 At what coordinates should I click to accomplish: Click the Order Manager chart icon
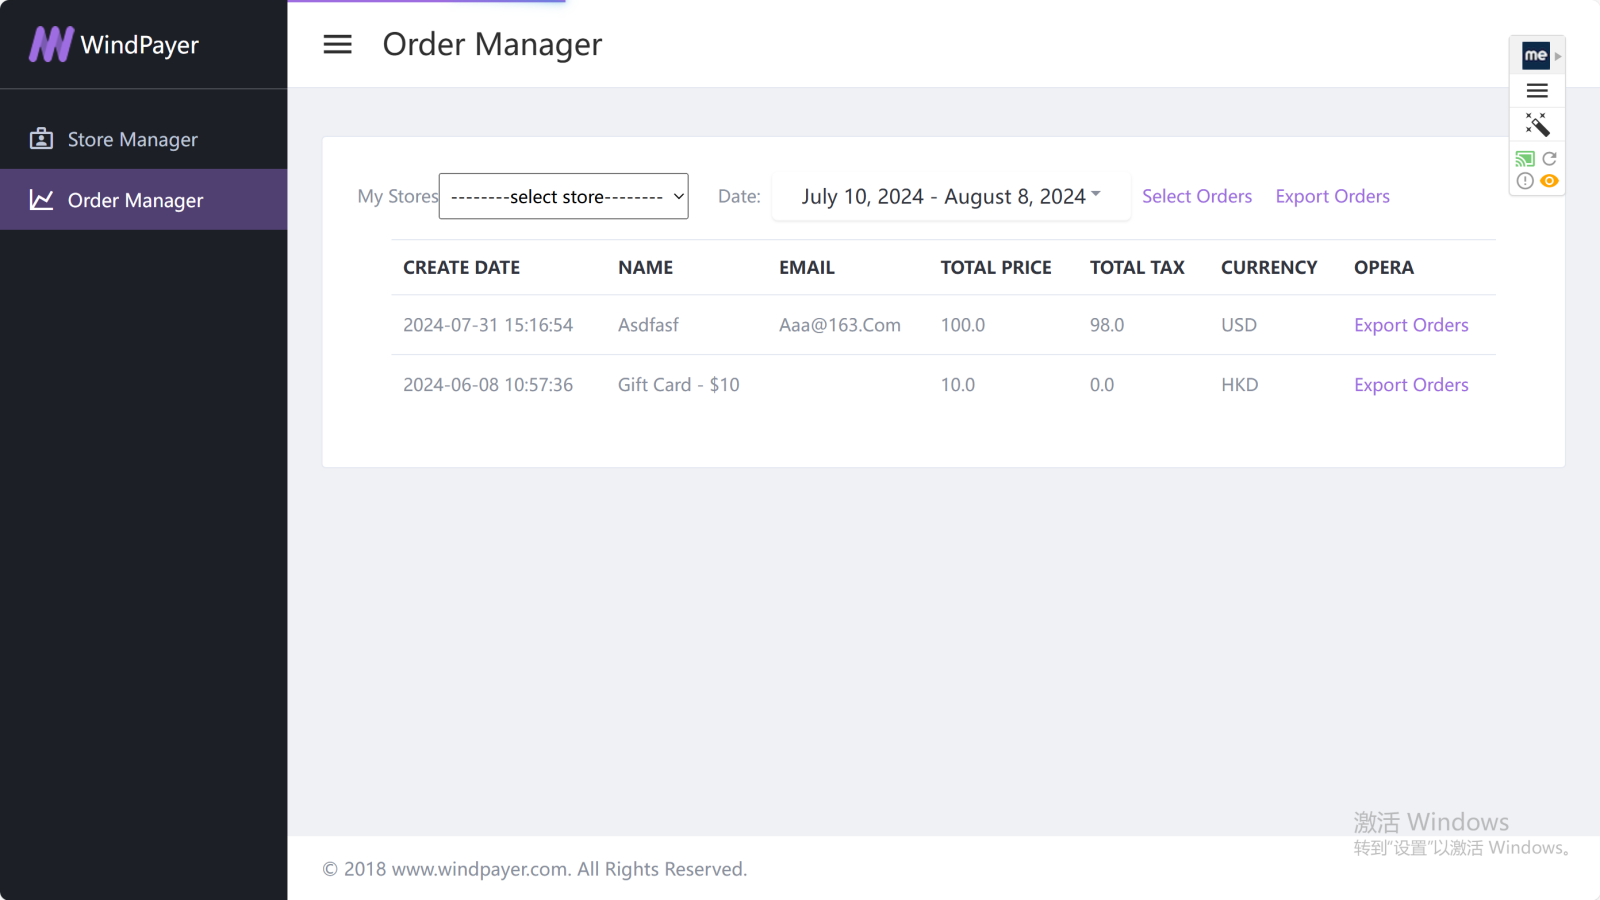point(41,199)
